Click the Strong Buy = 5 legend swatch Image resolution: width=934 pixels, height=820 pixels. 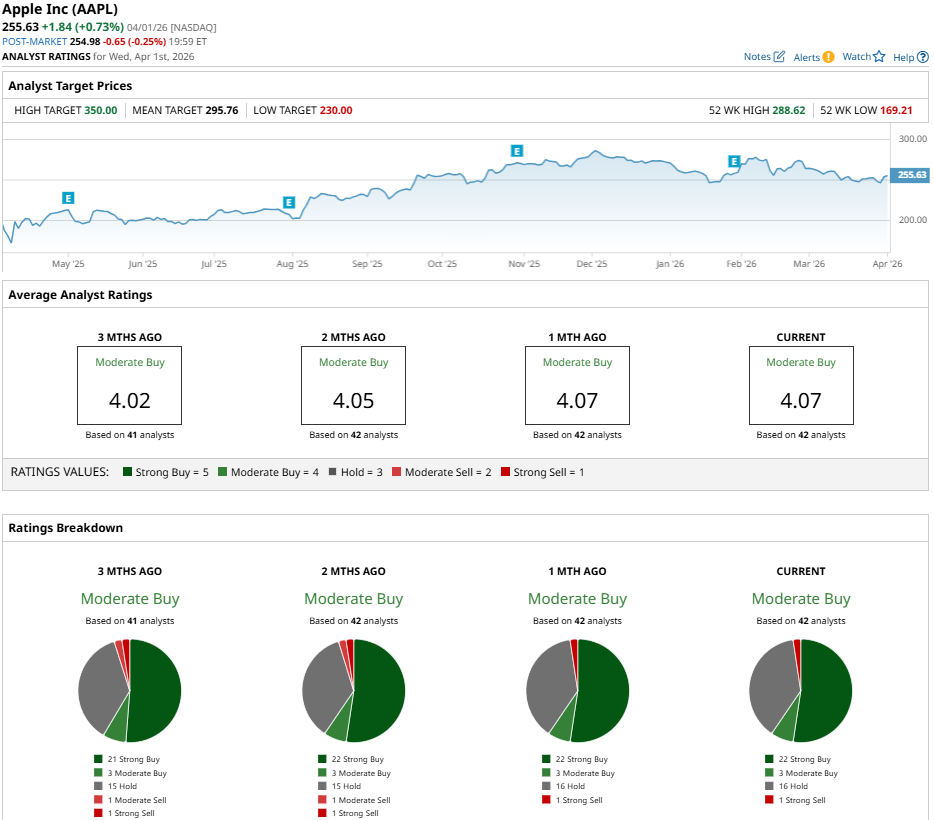point(128,472)
